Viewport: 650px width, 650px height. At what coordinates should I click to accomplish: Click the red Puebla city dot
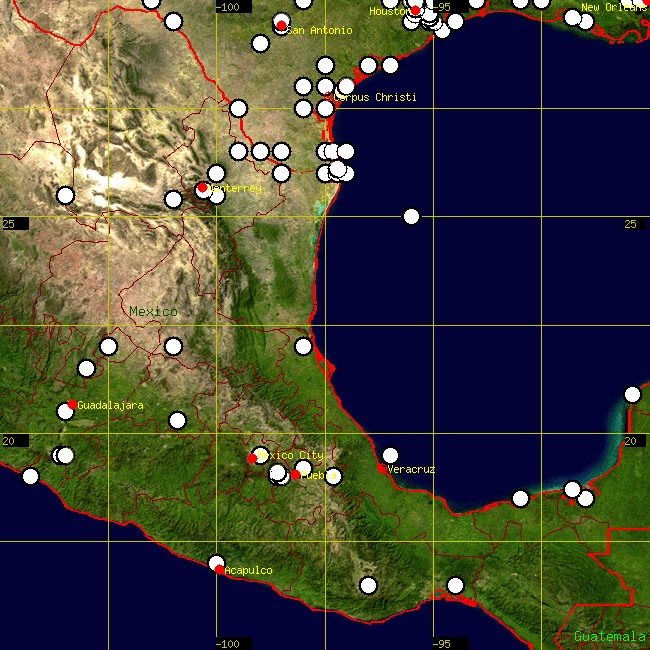[296, 475]
